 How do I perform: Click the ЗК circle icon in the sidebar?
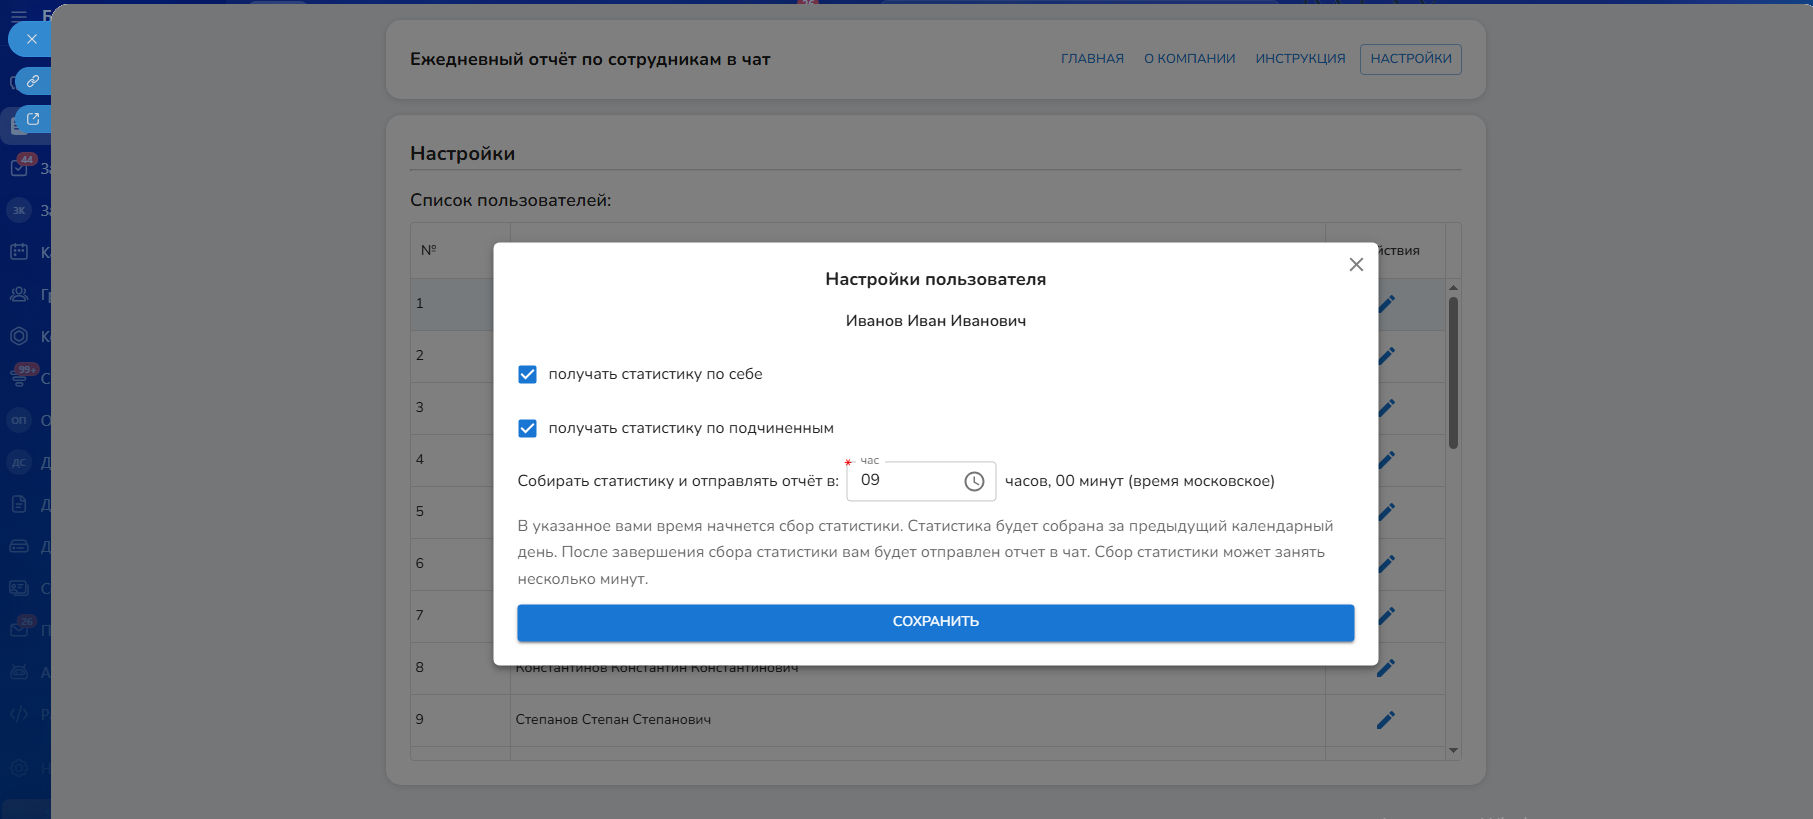coord(19,210)
